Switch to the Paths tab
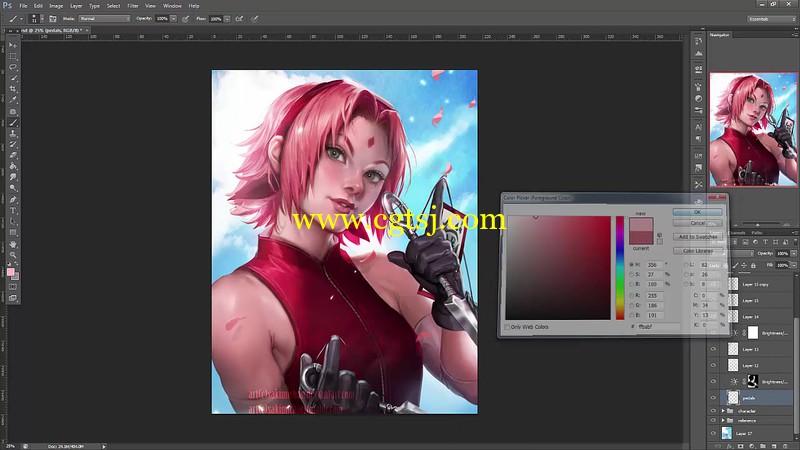The image size is (800, 450). coord(757,233)
